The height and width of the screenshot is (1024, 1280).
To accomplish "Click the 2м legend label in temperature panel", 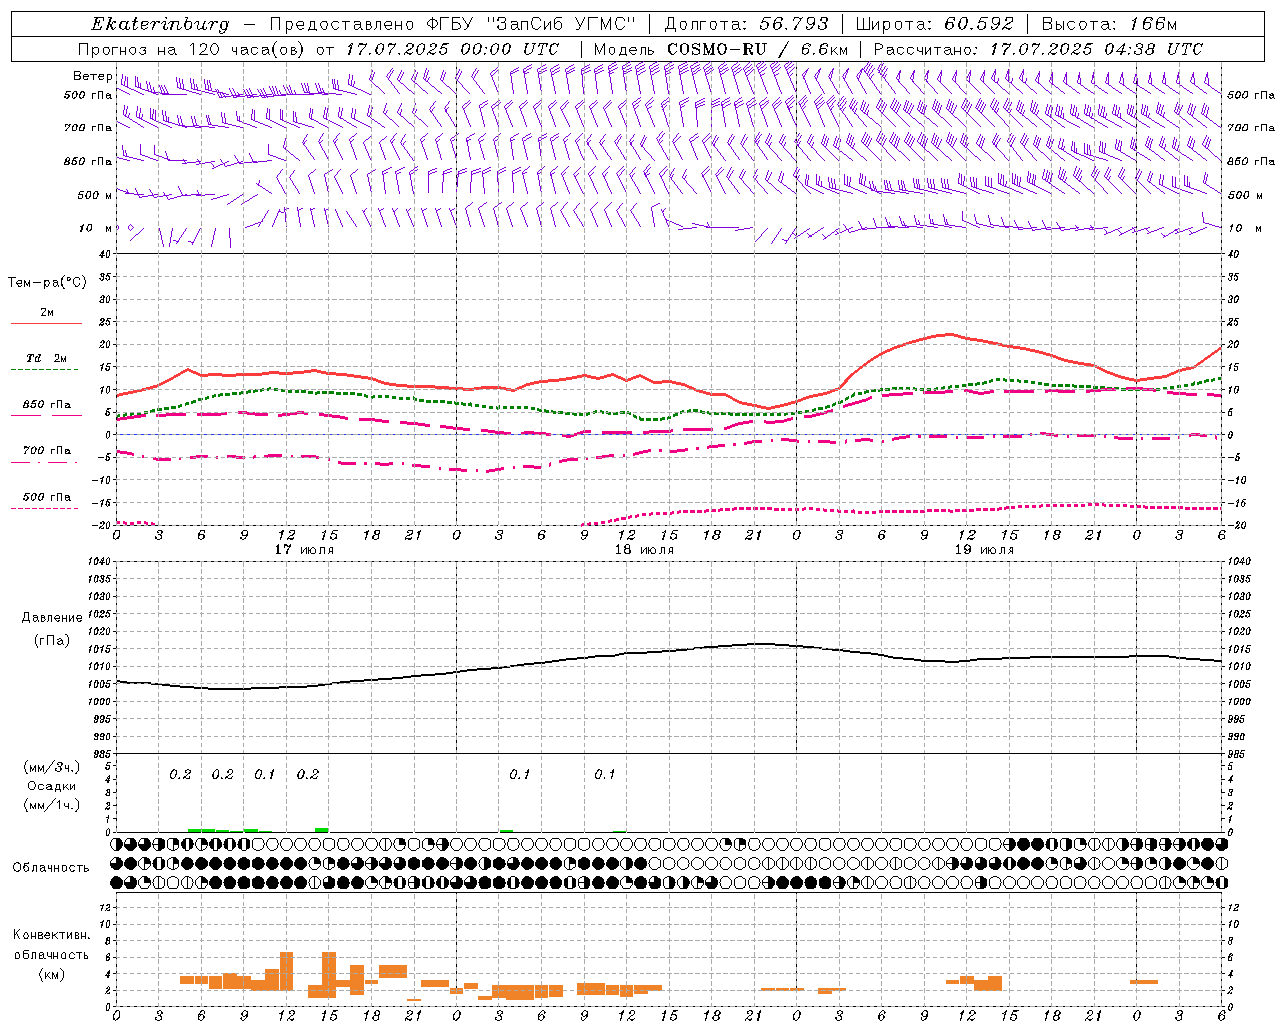I will (47, 313).
